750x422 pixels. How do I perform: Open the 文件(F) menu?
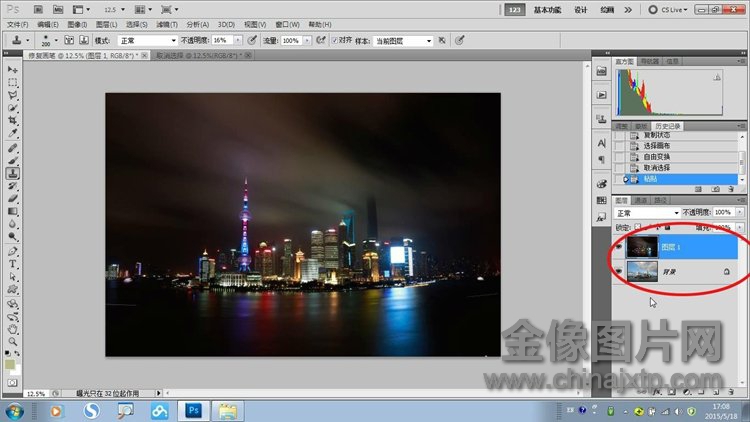click(x=18, y=24)
